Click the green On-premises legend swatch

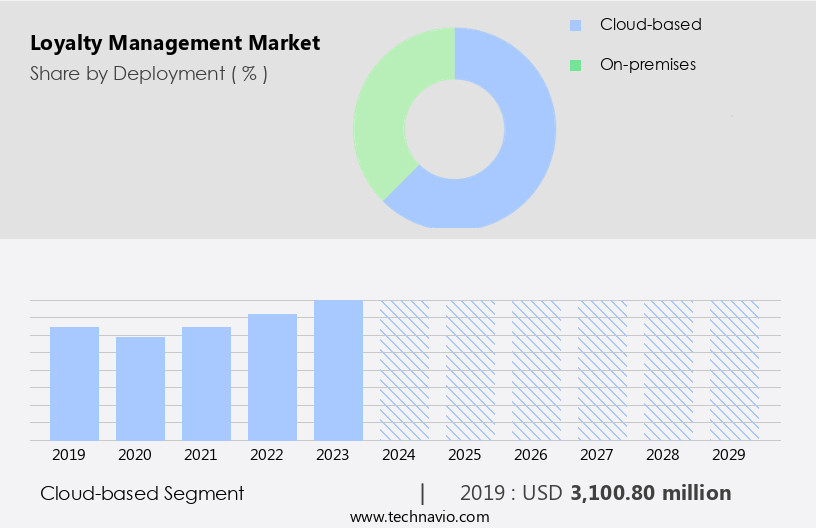[575, 65]
